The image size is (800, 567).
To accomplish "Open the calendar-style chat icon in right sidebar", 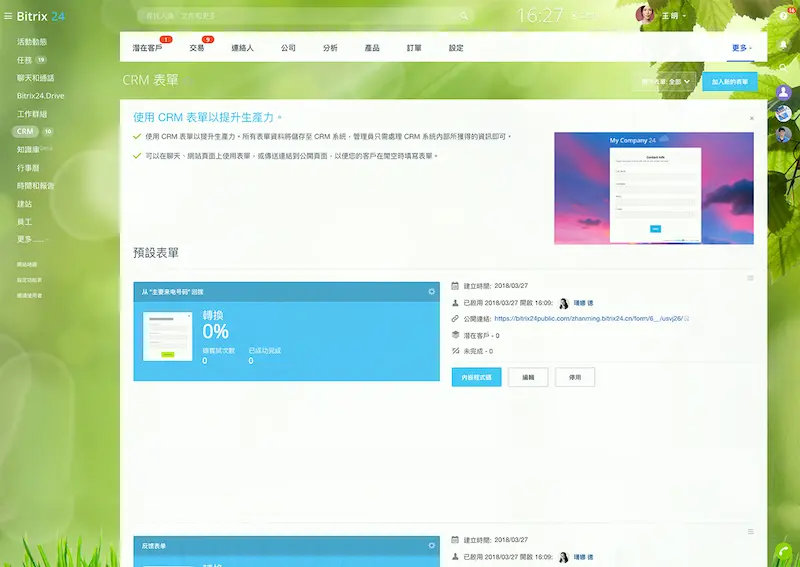I will tap(784, 113).
